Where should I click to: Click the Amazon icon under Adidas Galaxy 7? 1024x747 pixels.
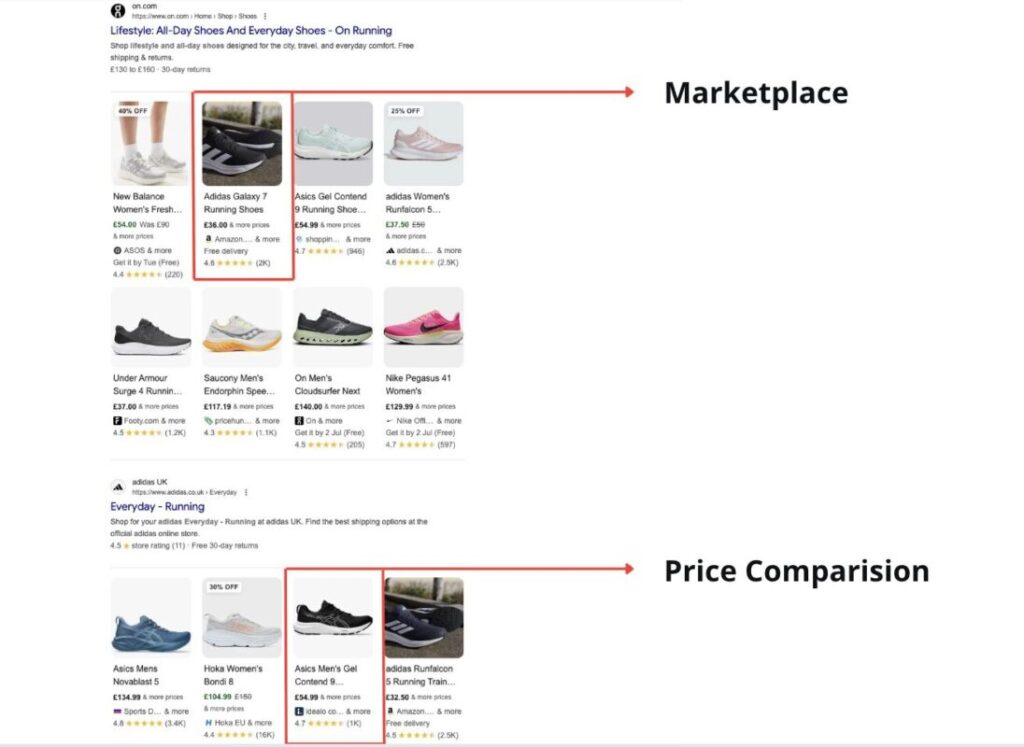click(208, 239)
